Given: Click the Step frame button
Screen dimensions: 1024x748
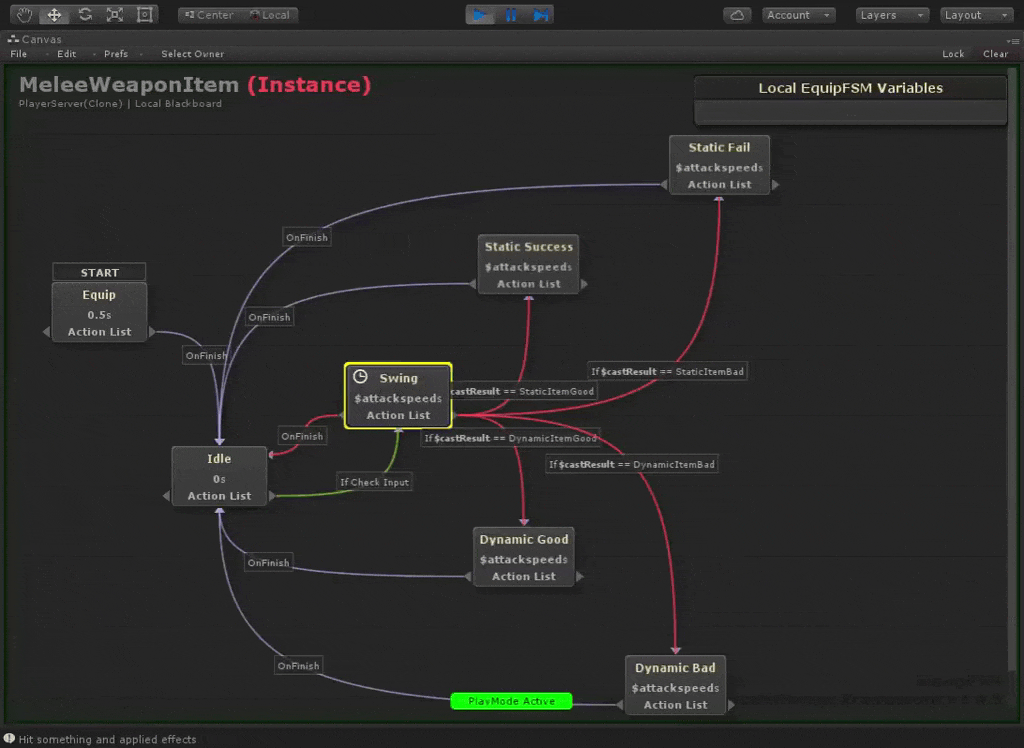Looking at the screenshot, I should [x=540, y=15].
